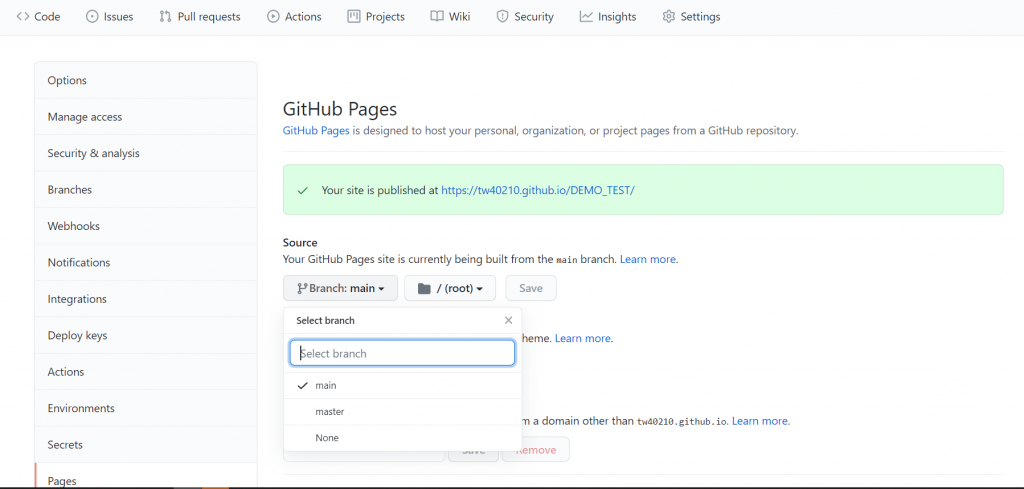Go to the Issues tab
This screenshot has height=489, width=1024.
click(x=109, y=17)
